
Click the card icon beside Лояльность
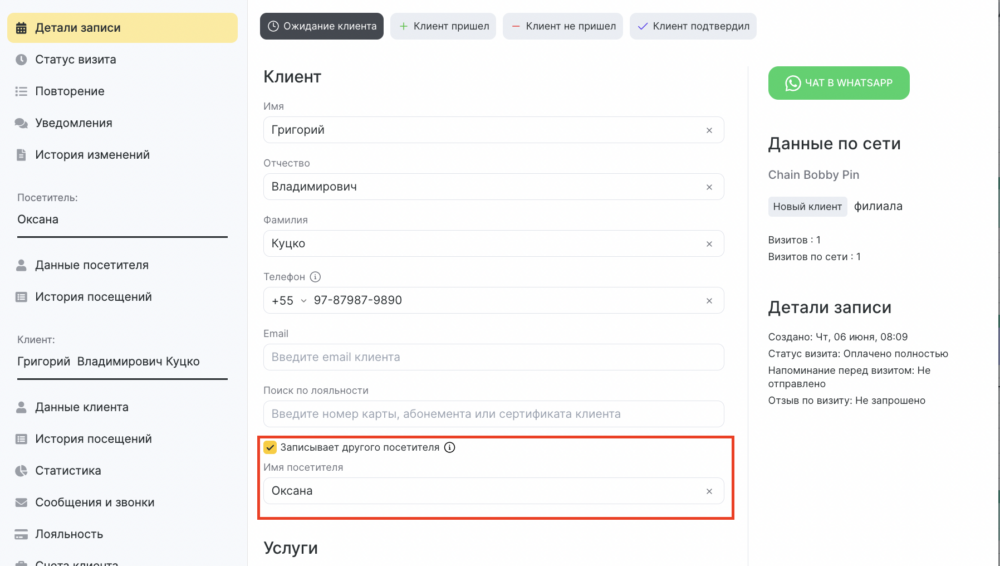[21, 534]
